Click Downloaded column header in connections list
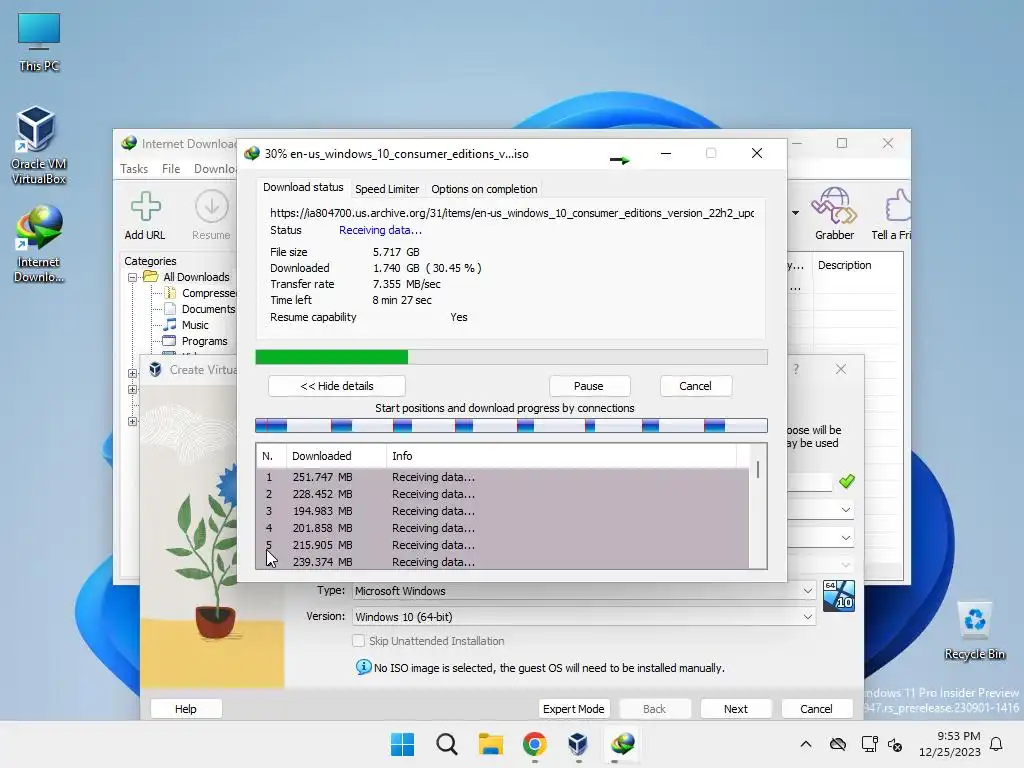 click(x=336, y=456)
